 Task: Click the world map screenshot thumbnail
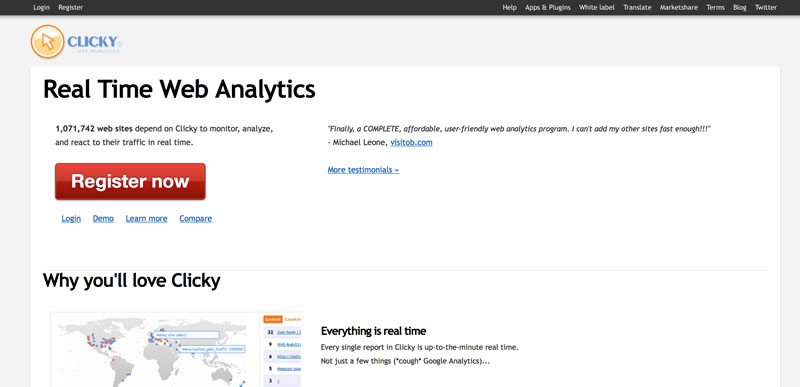[176, 350]
